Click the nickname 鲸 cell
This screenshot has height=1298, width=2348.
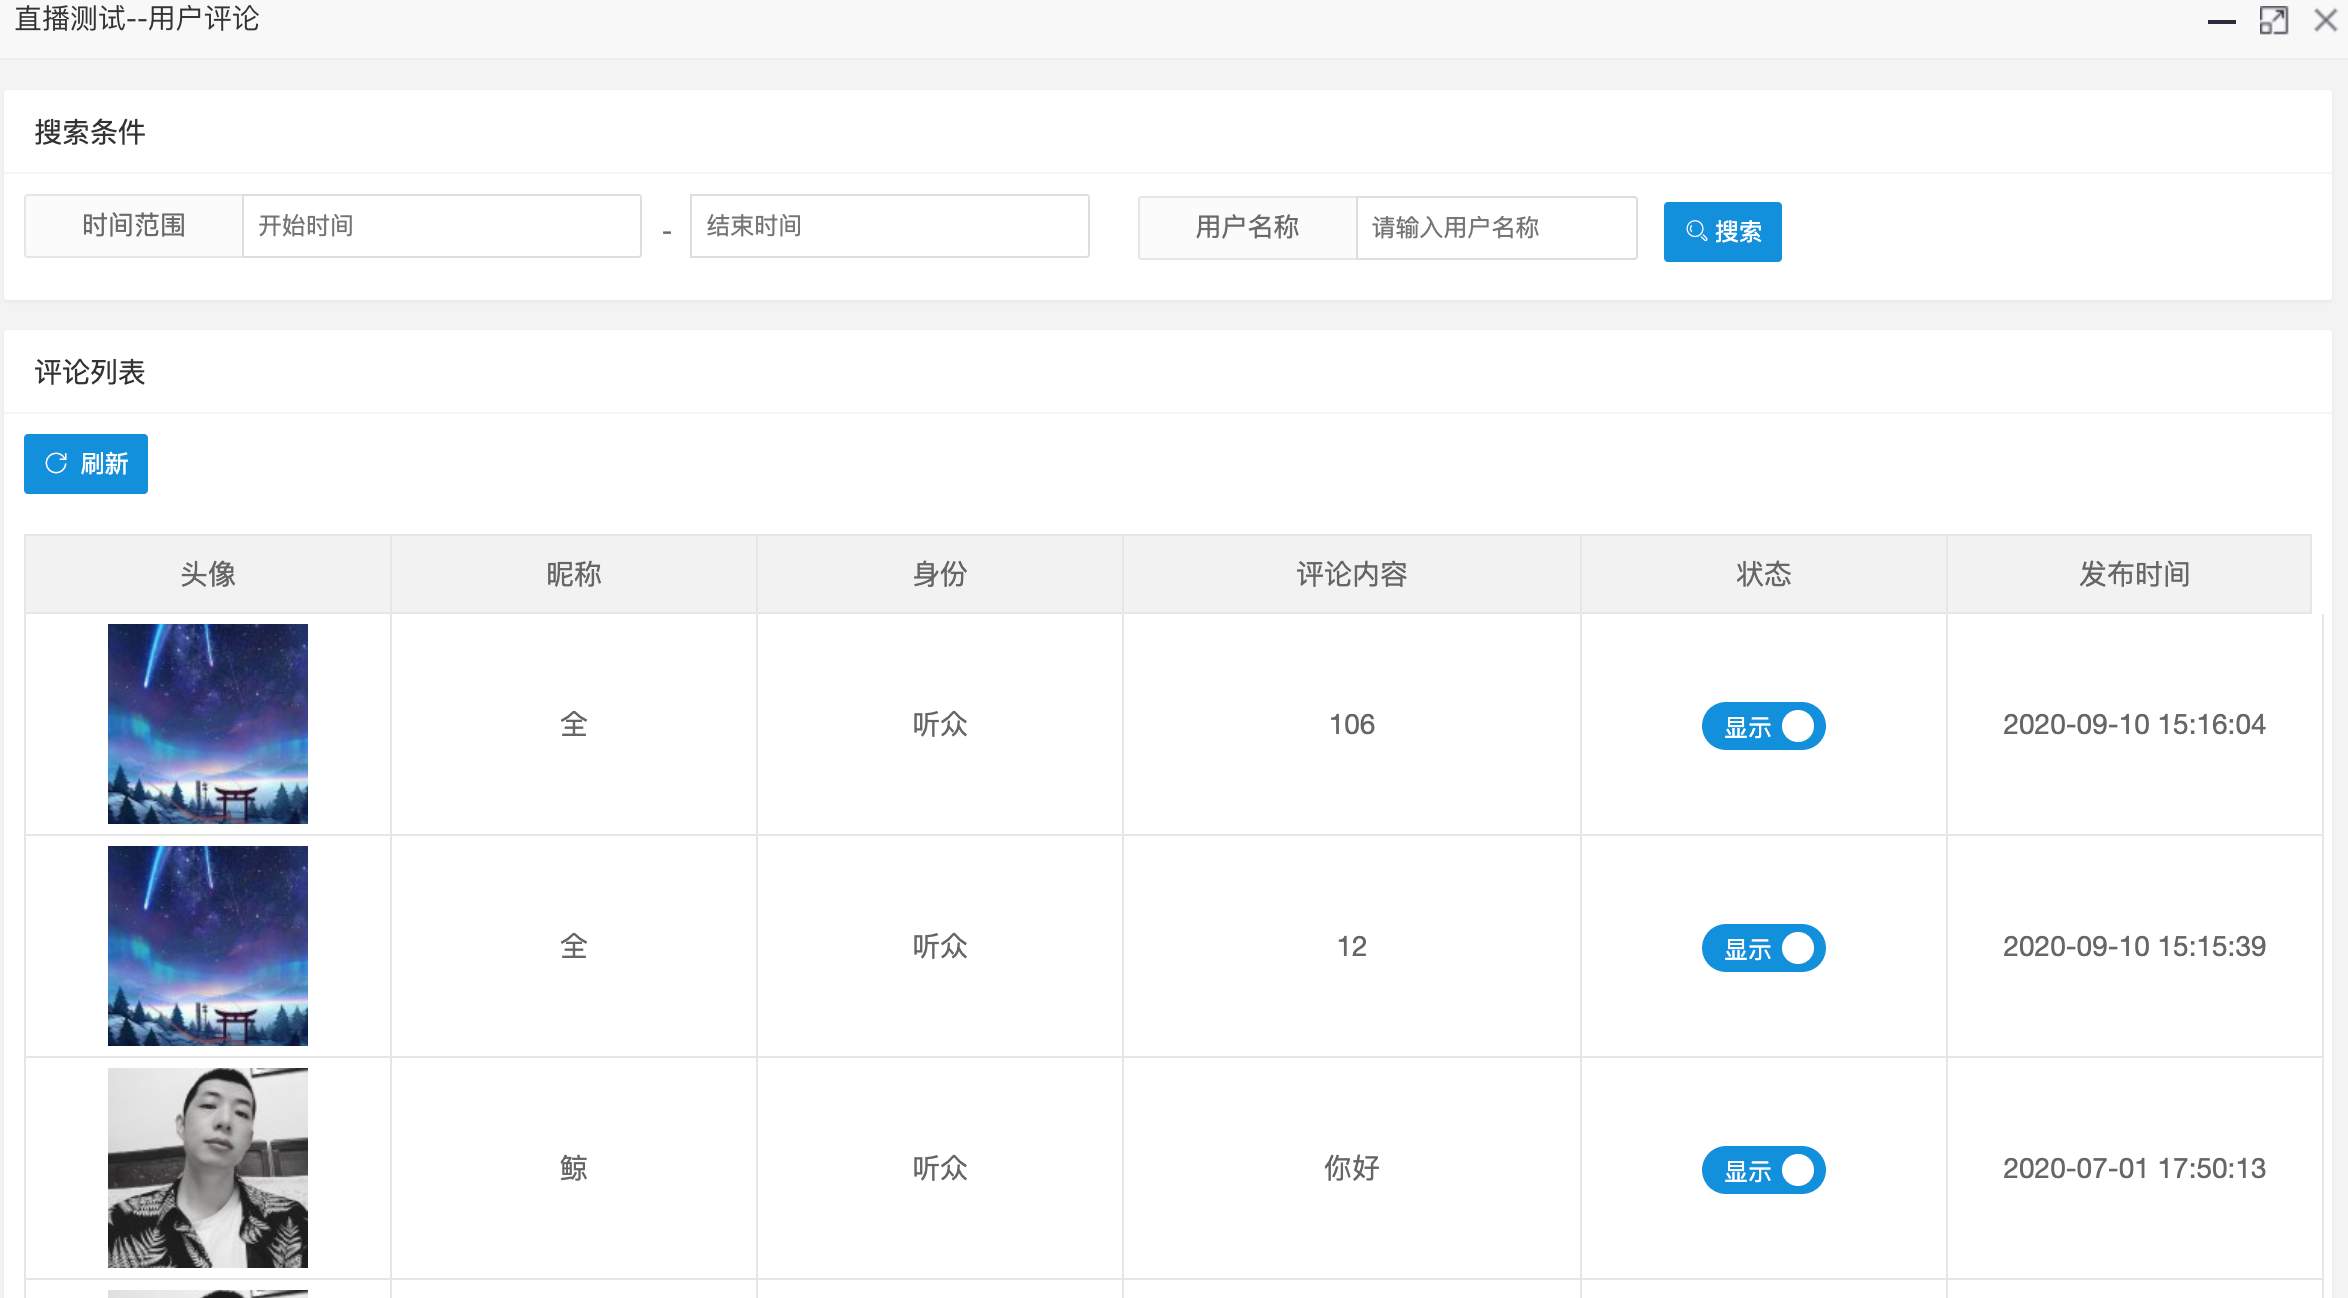pyautogui.click(x=574, y=1168)
